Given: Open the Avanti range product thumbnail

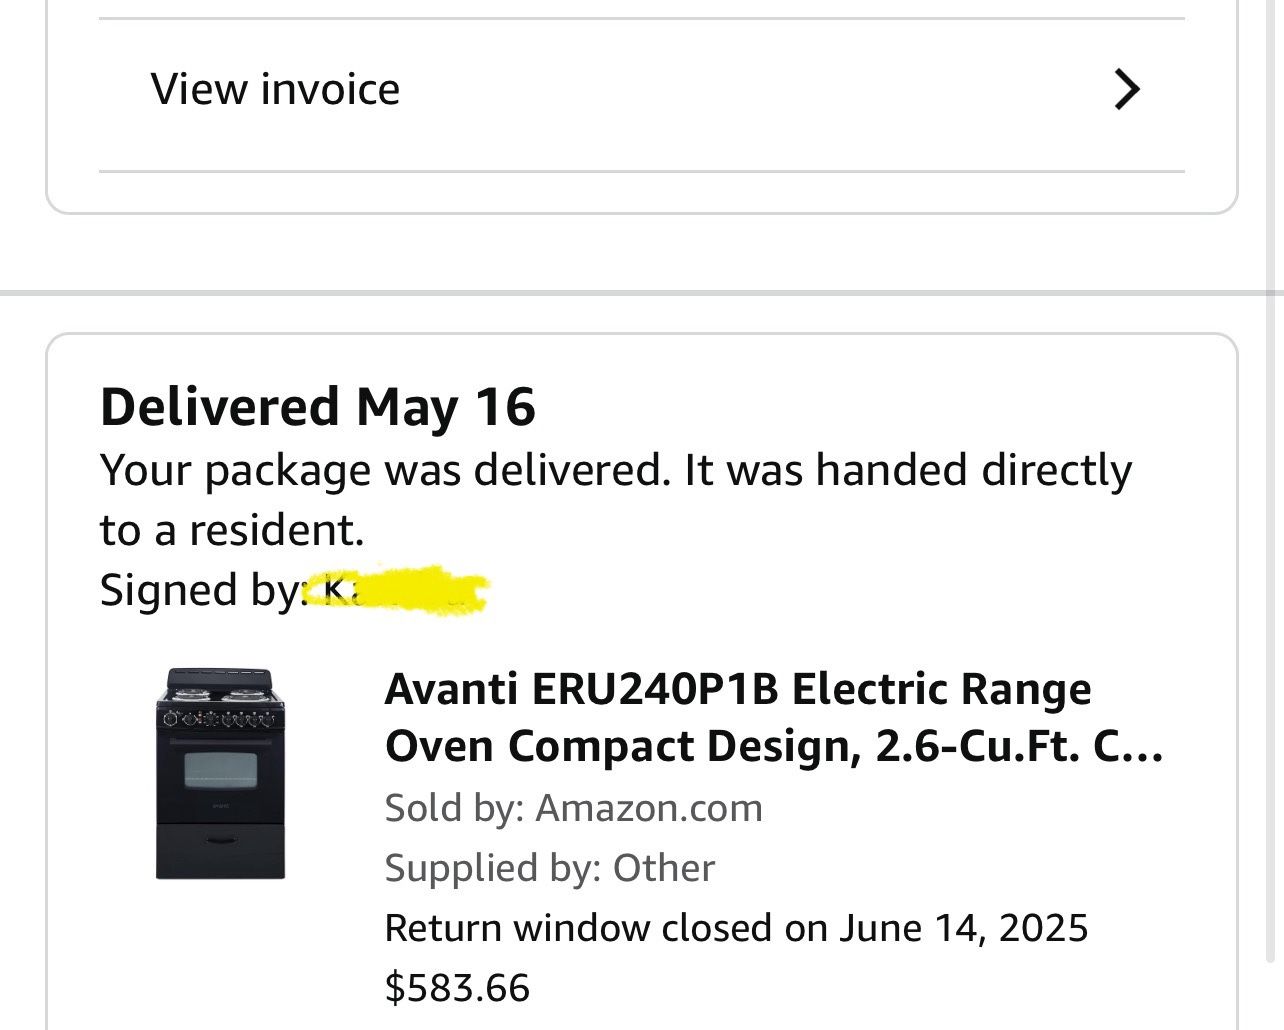Looking at the screenshot, I should click(220, 773).
